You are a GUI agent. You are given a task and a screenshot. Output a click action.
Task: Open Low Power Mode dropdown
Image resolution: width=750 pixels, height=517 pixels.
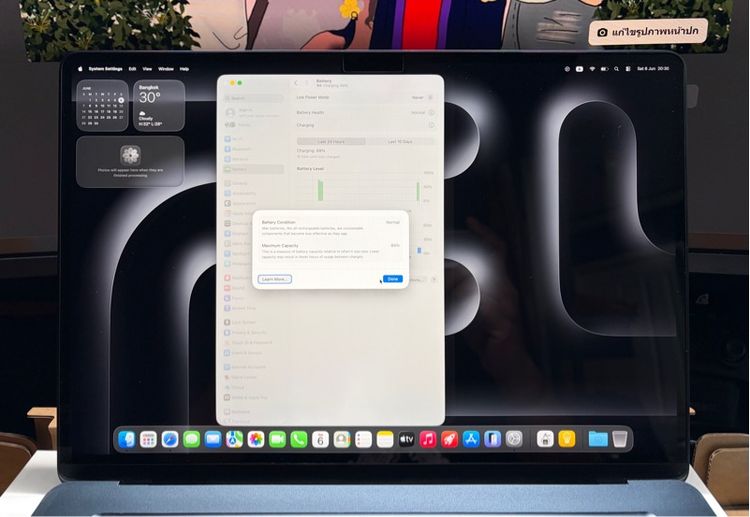[x=422, y=98]
